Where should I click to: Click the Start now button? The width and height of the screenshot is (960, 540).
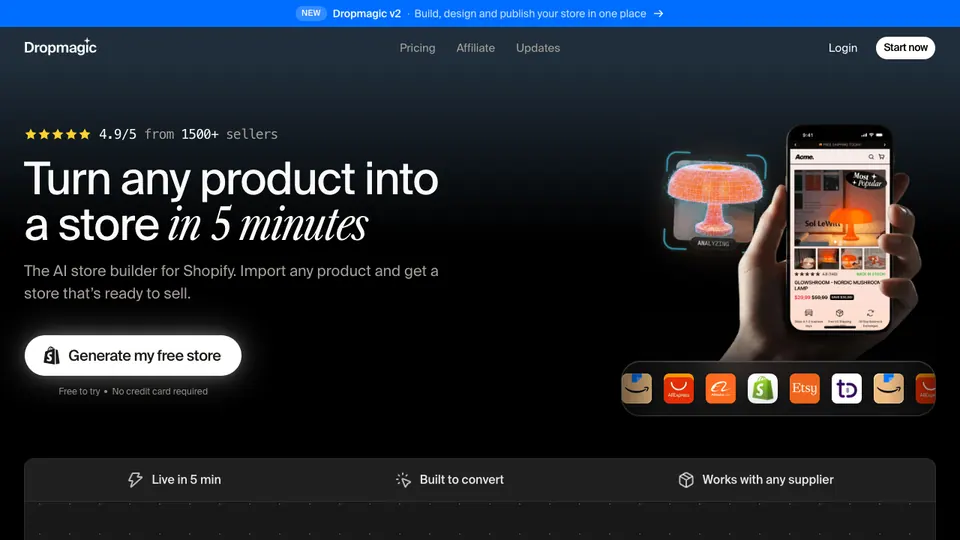click(905, 48)
